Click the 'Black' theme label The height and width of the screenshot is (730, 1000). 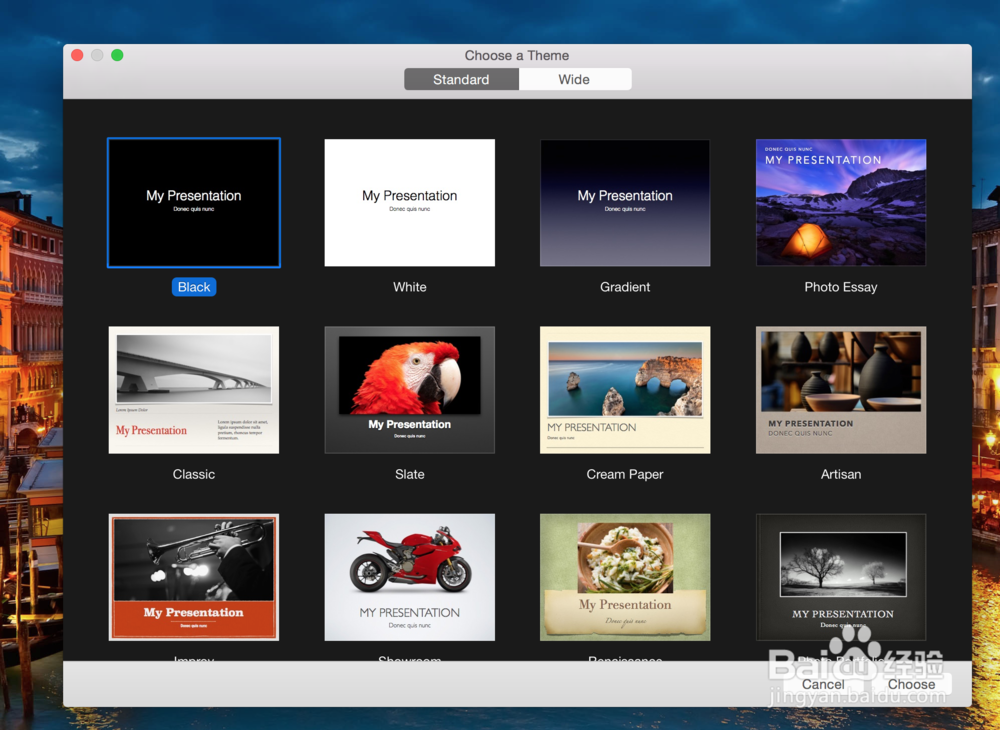(194, 287)
